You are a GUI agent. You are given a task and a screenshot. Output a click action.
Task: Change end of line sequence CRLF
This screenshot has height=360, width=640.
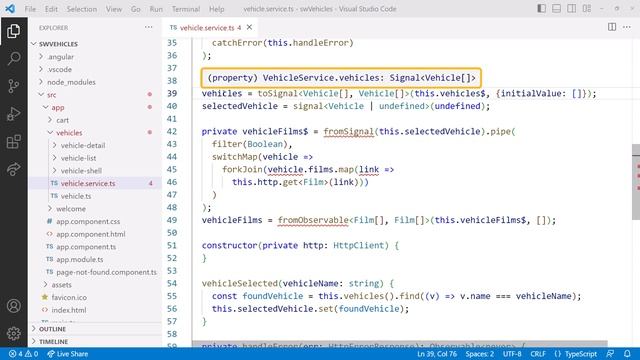(x=538, y=354)
